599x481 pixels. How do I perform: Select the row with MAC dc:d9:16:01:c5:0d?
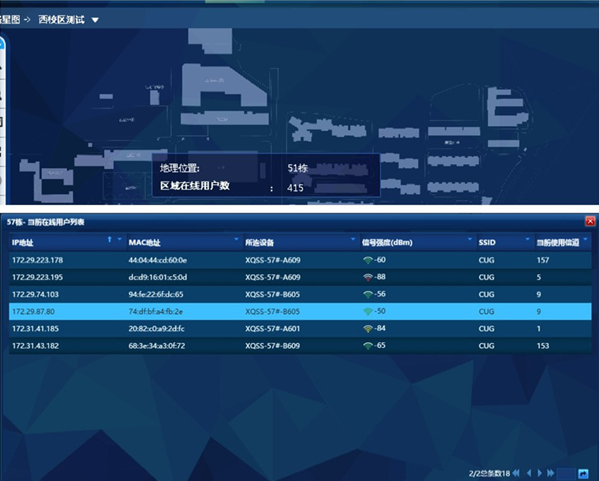(300, 277)
